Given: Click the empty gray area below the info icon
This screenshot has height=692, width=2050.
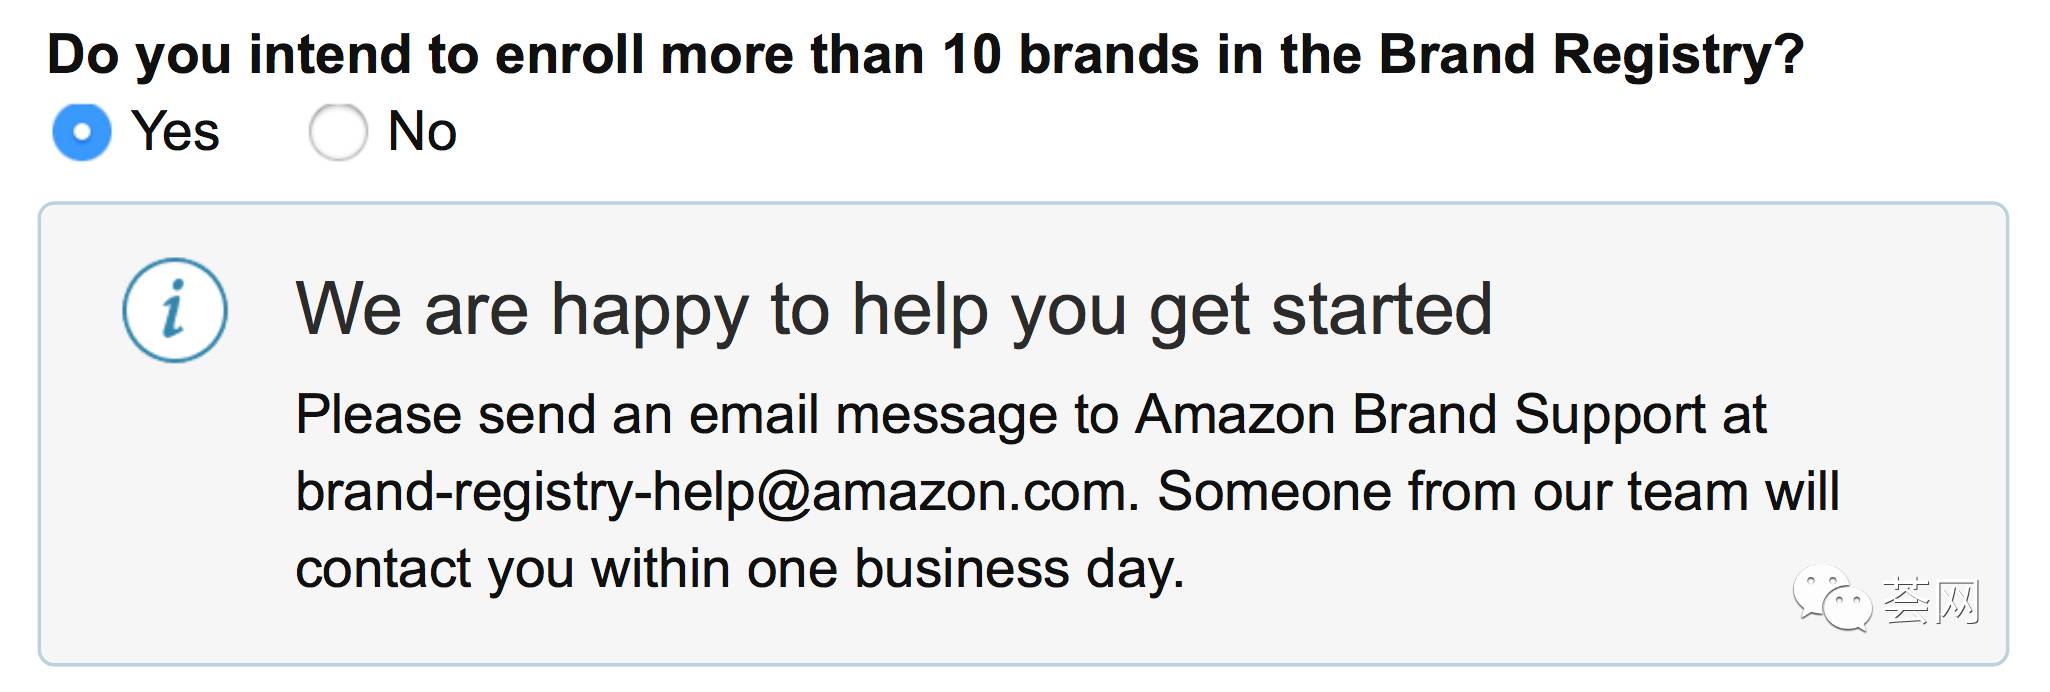Looking at the screenshot, I should tap(175, 510).
